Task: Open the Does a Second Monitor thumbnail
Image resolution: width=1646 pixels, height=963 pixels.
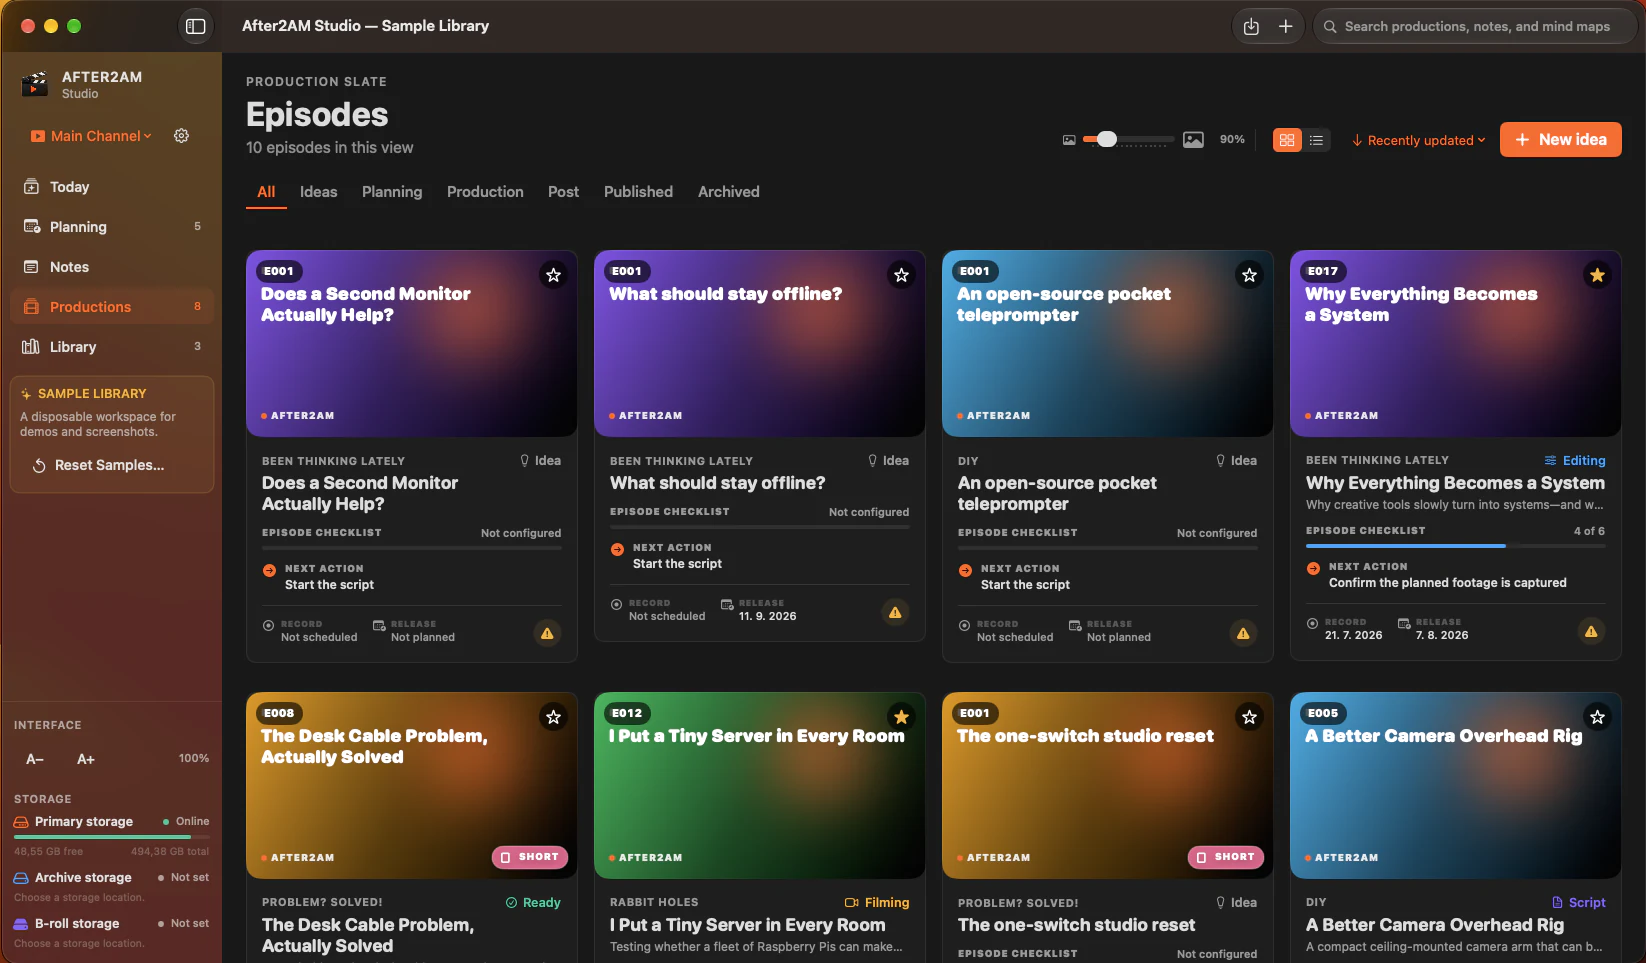Action: coord(412,344)
